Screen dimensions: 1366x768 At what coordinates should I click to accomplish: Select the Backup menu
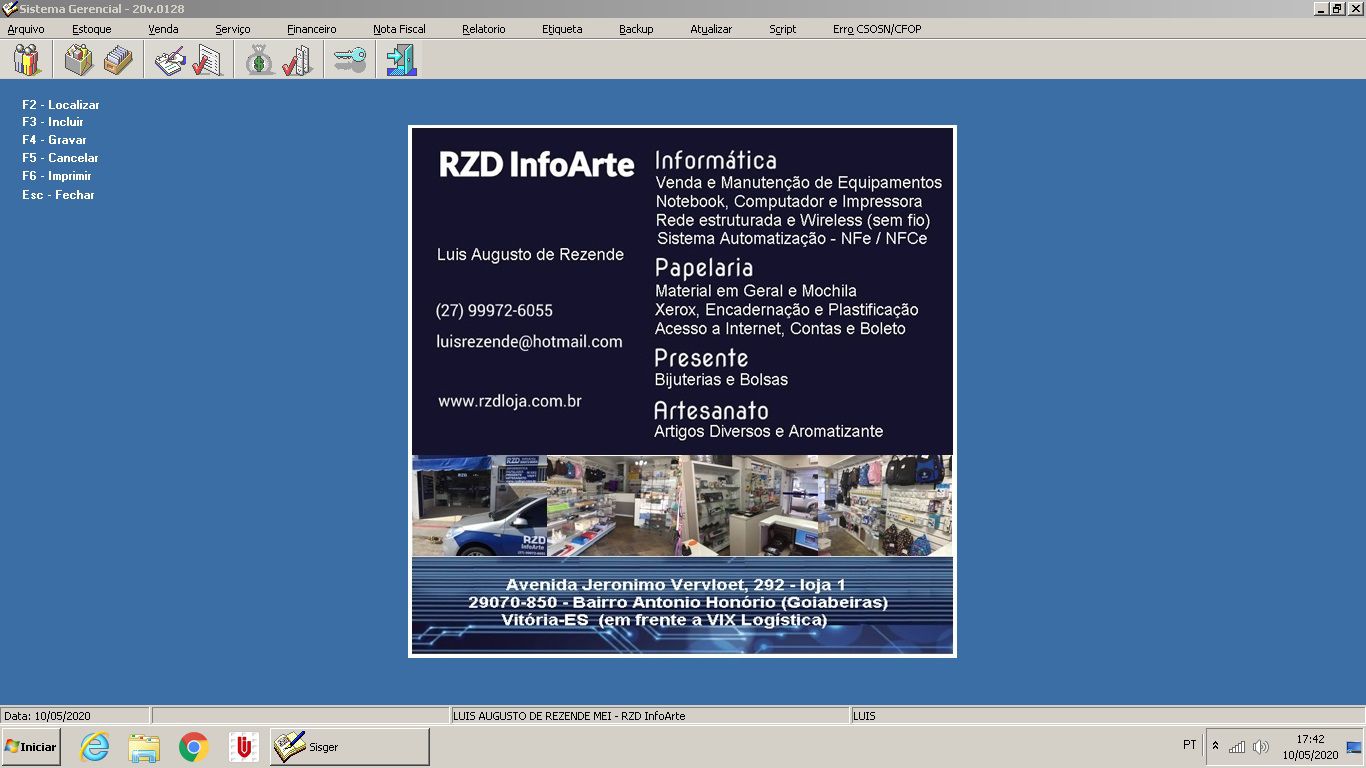click(636, 29)
